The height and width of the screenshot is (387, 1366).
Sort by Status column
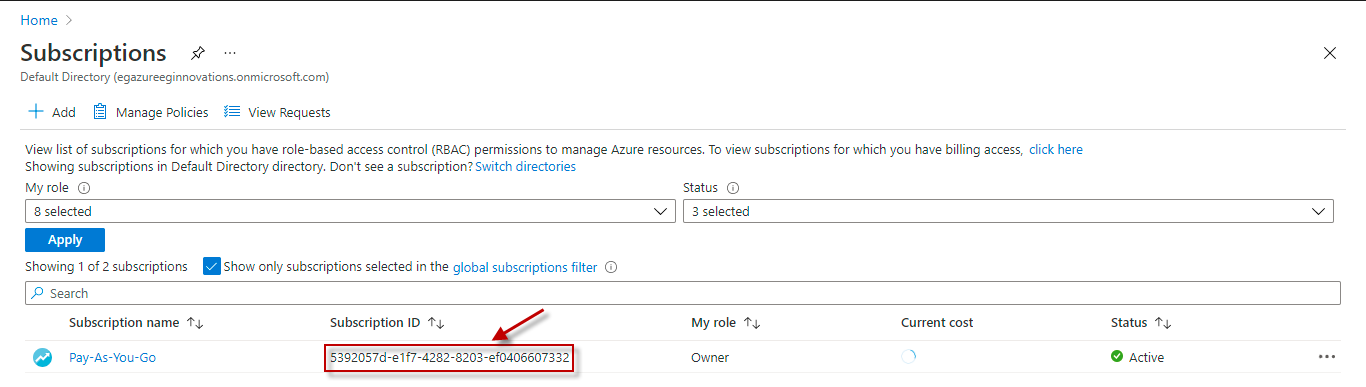click(x=1141, y=322)
